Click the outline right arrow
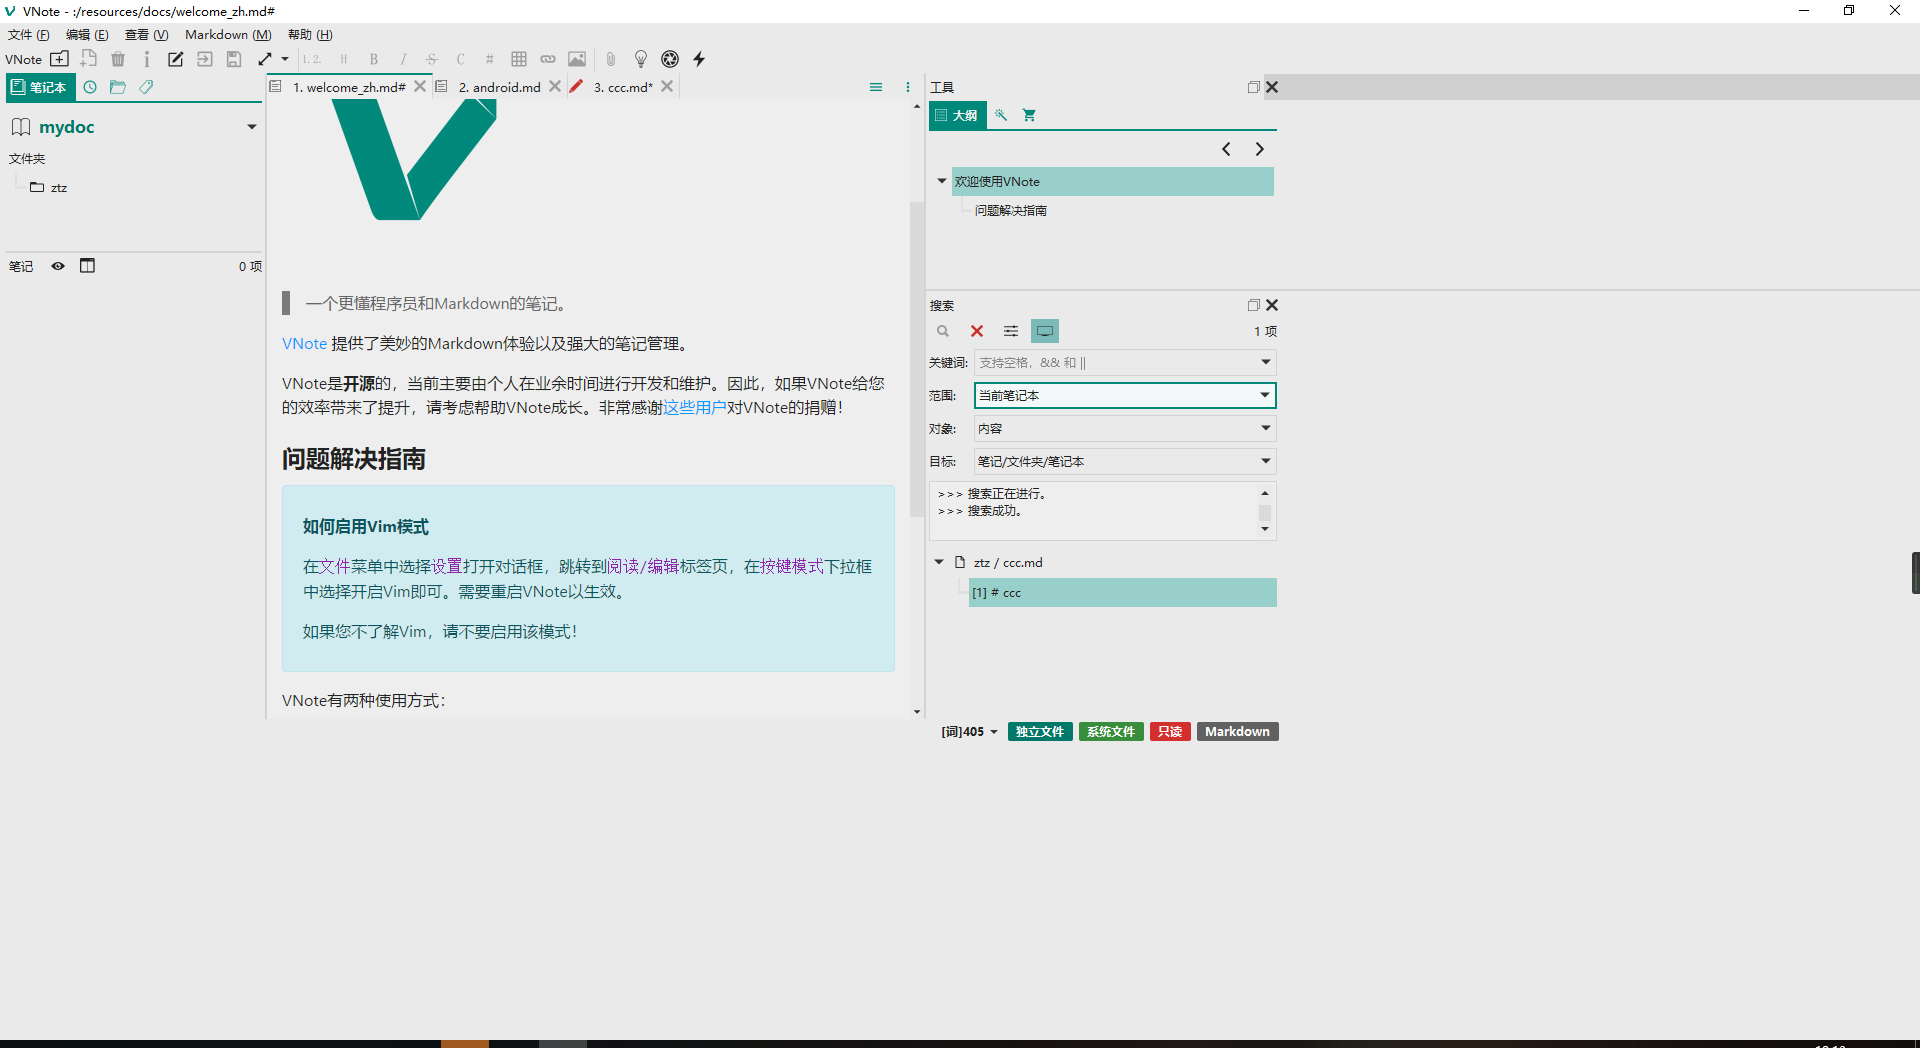Screen dimensions: 1920x1048 tap(1260, 149)
